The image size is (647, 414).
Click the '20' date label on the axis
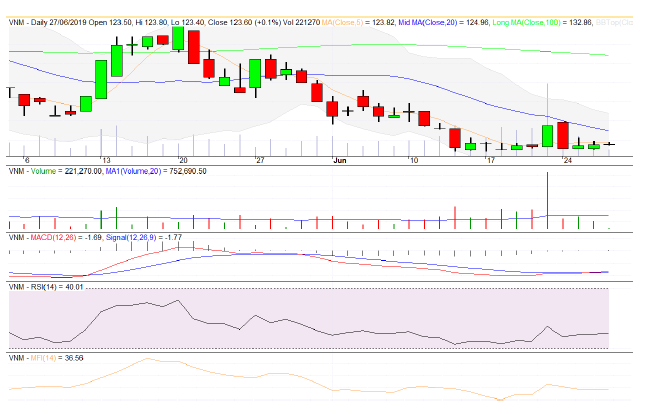point(183,161)
